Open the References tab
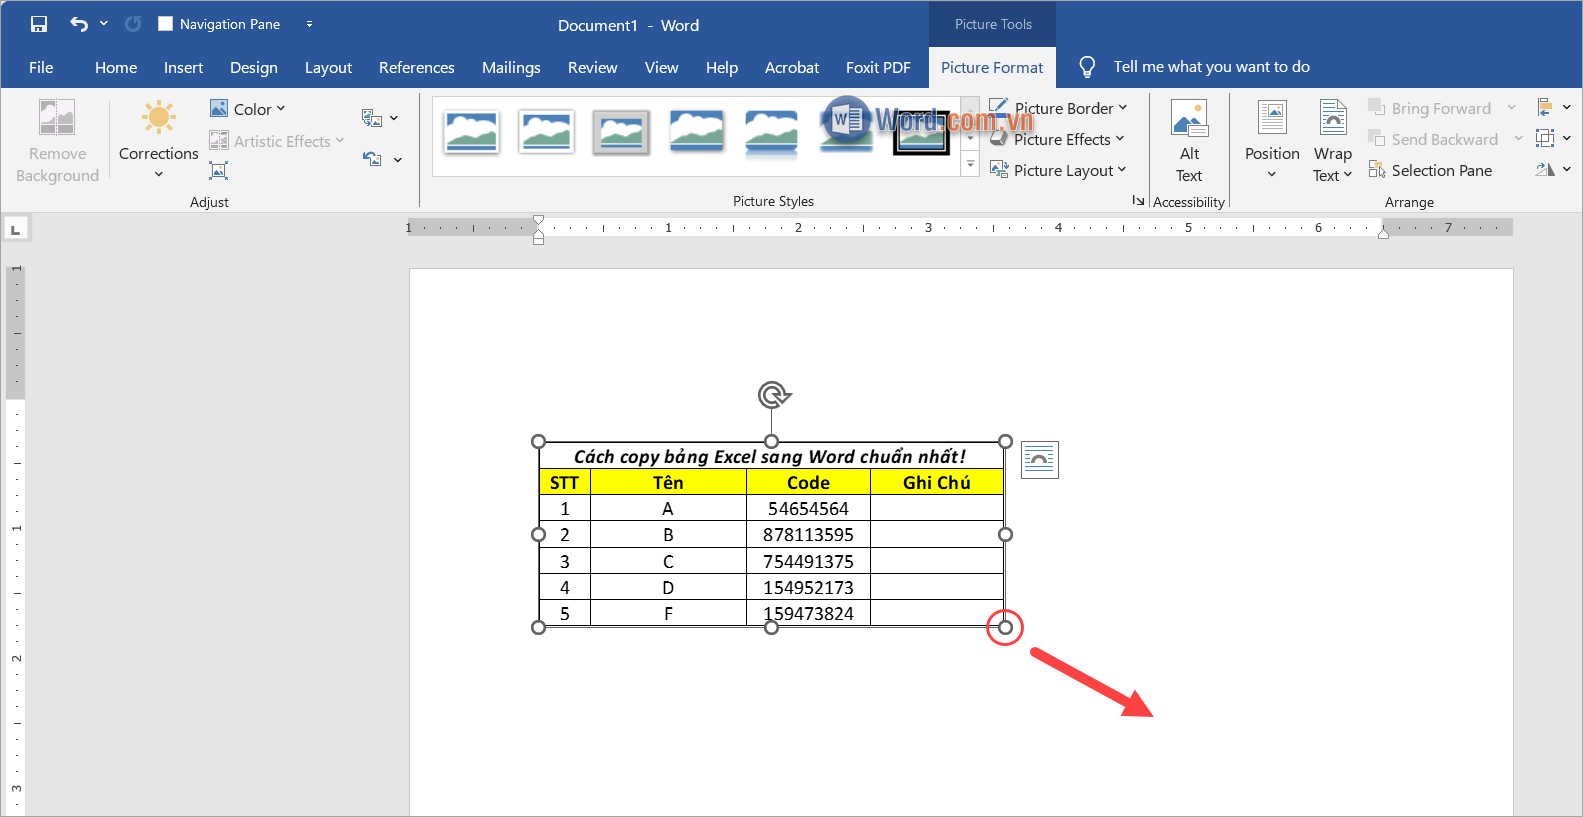The height and width of the screenshot is (817, 1583). coord(416,67)
